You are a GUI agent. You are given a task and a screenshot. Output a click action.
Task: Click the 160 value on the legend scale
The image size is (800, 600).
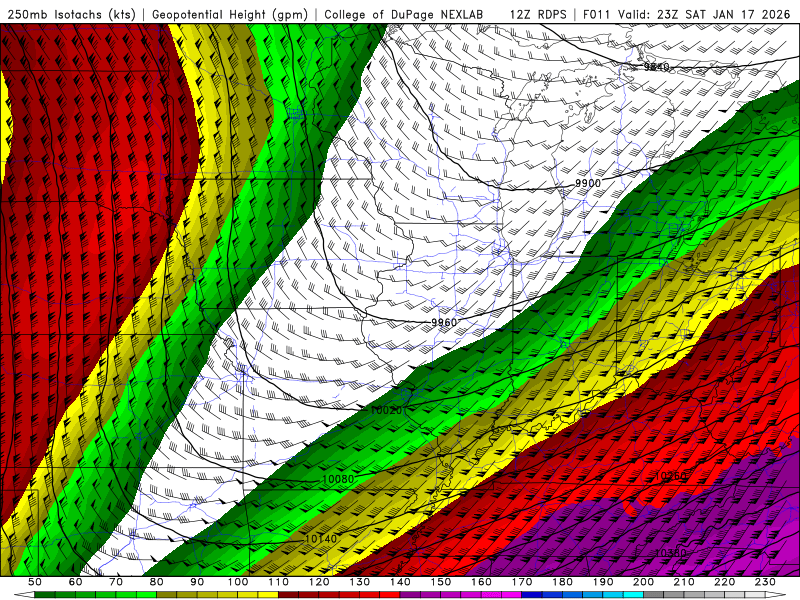pos(482,582)
